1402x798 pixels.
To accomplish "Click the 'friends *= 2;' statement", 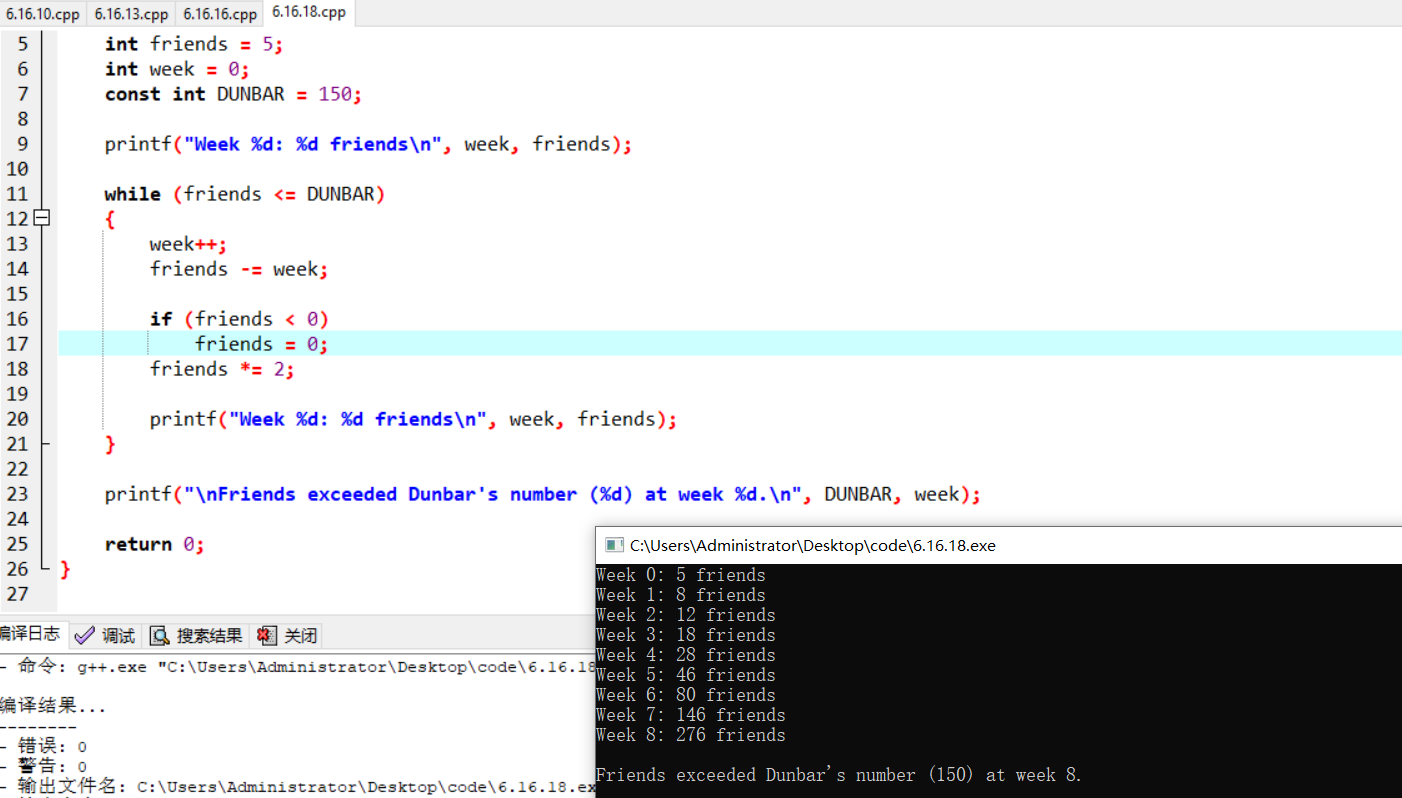I will point(222,369).
